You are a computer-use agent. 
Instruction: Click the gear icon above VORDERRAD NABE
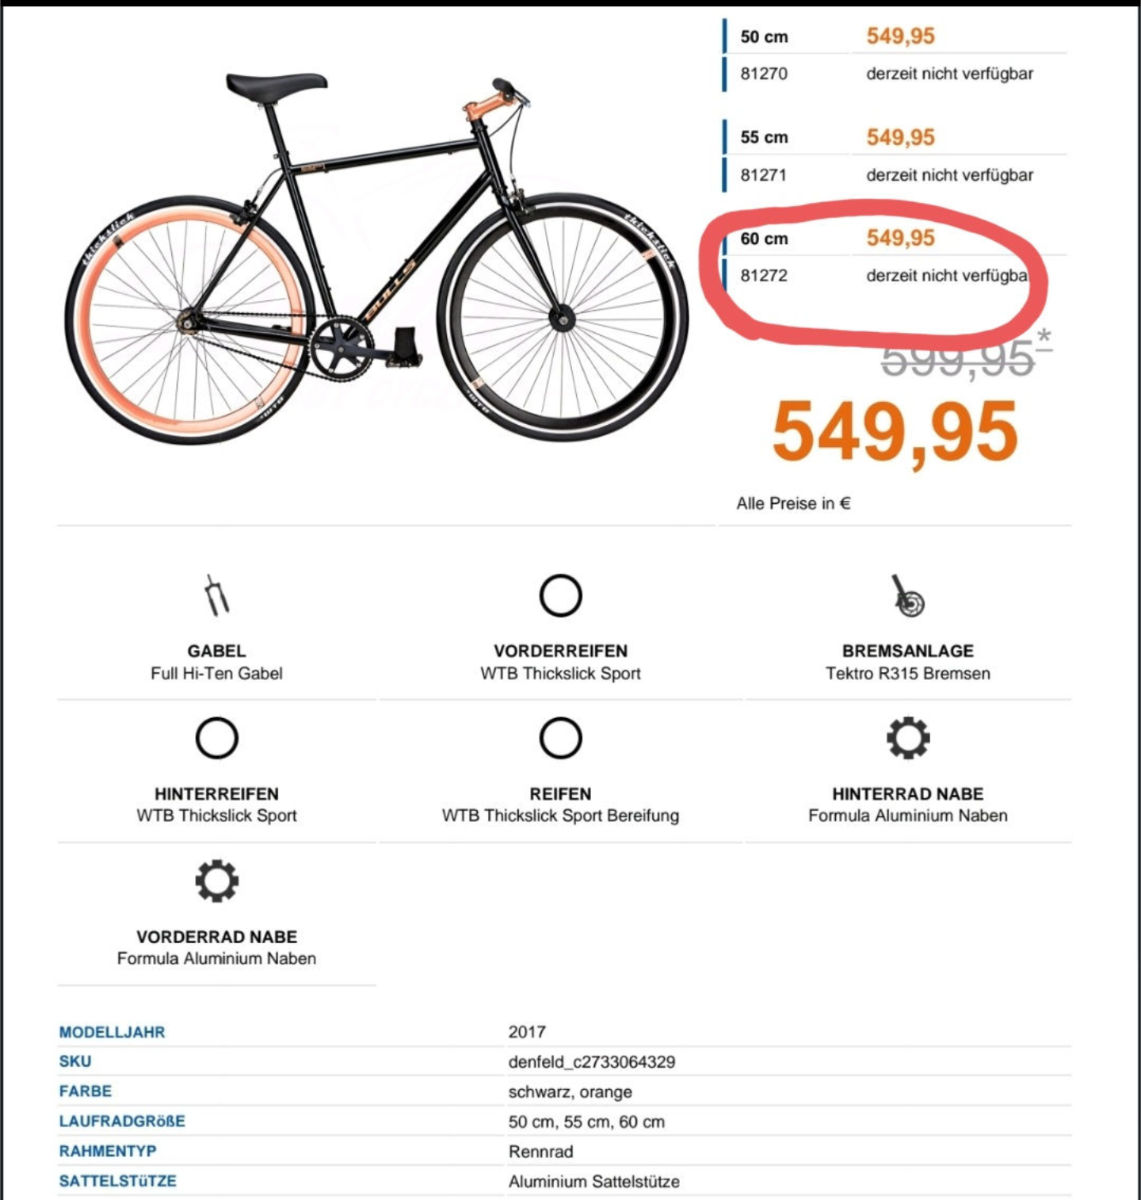click(x=217, y=882)
